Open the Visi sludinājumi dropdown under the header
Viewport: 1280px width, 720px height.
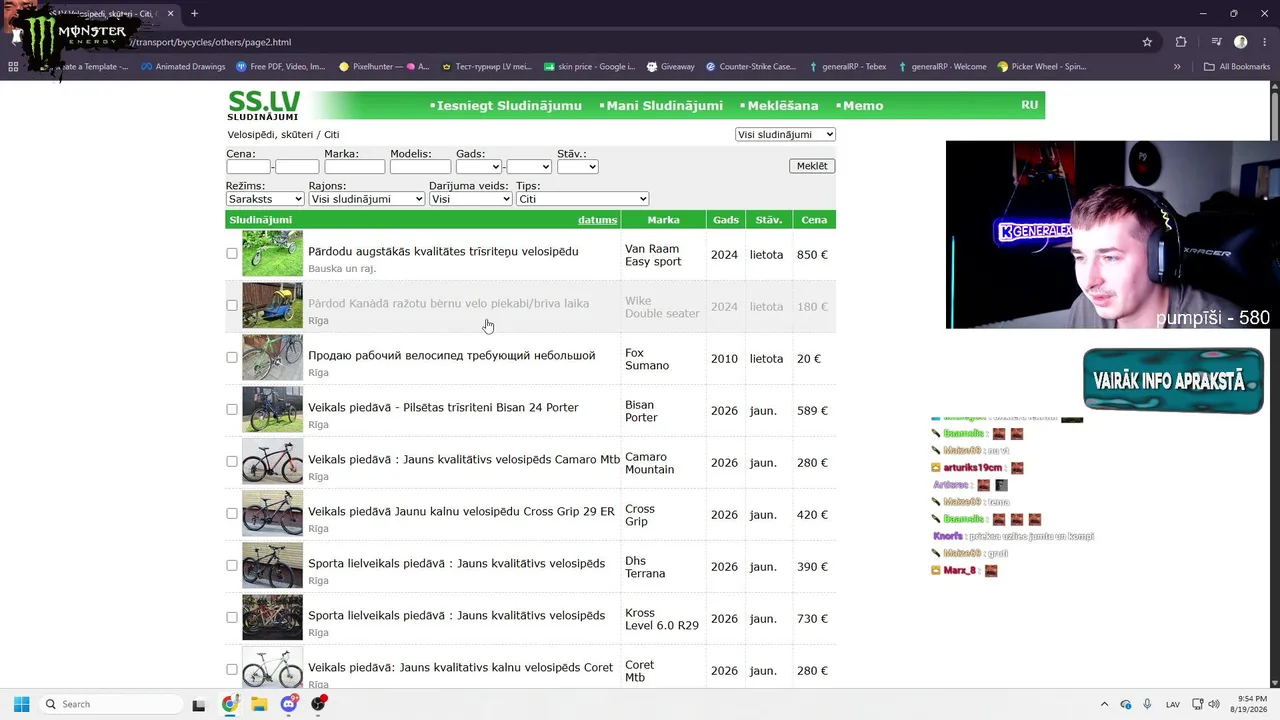click(x=785, y=135)
